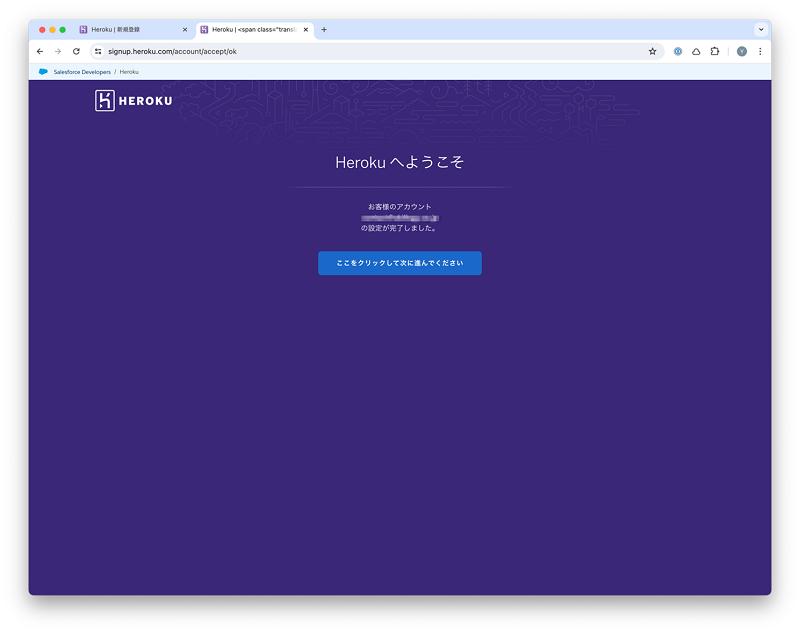Image resolution: width=800 pixels, height=633 pixels.
Task: Click the ここをクリックして次に進んでください button
Action: [399, 263]
